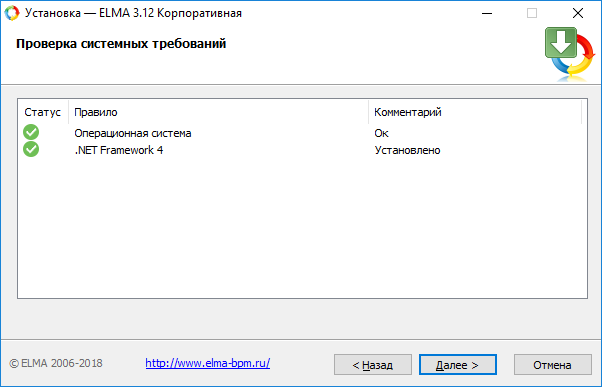Select green checkmark beside .NET Framework 4
The height and width of the screenshot is (387, 602).
[31, 149]
